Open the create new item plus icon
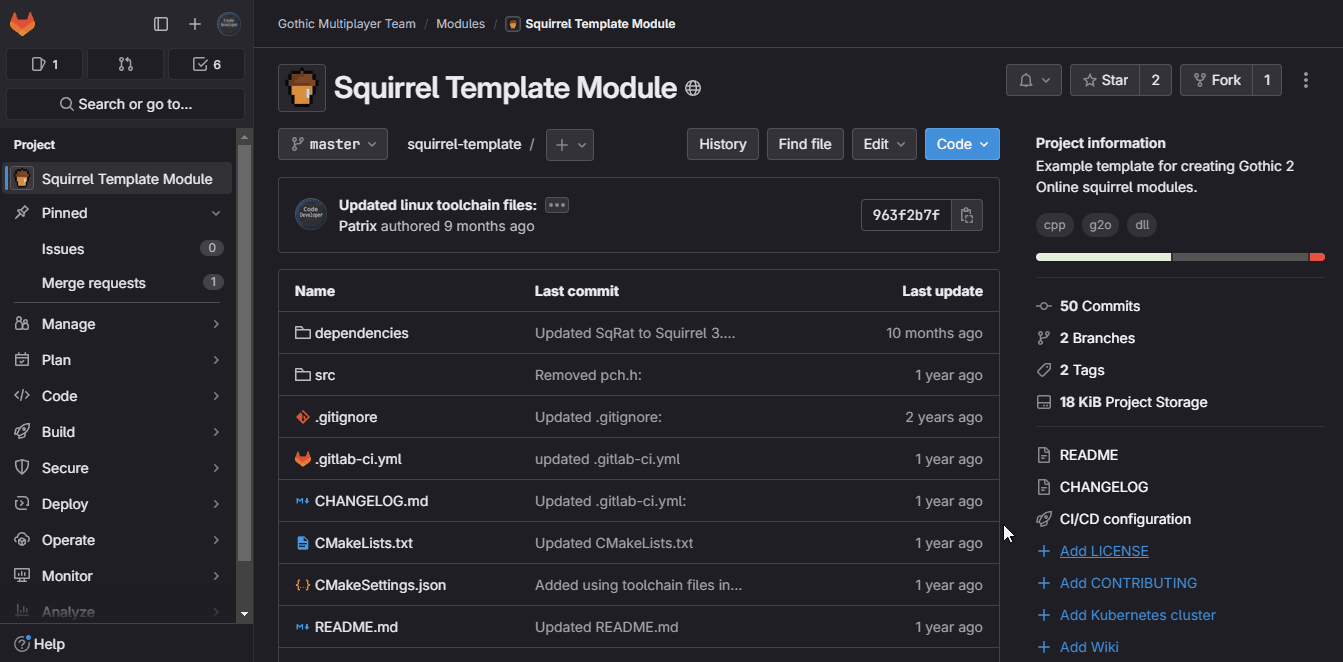The image size is (1343, 662). [195, 23]
